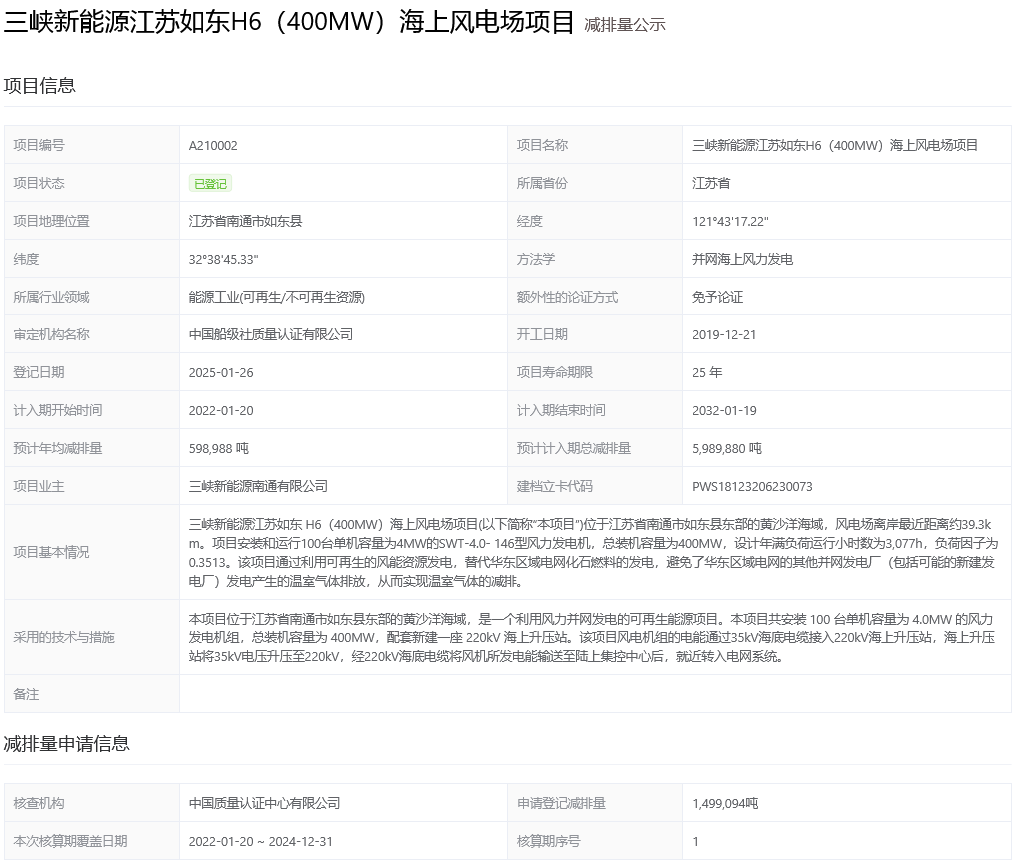Click longitude value 121°43'17.22"
Viewport: 1017px width, 864px height.
pyautogui.click(x=730, y=221)
